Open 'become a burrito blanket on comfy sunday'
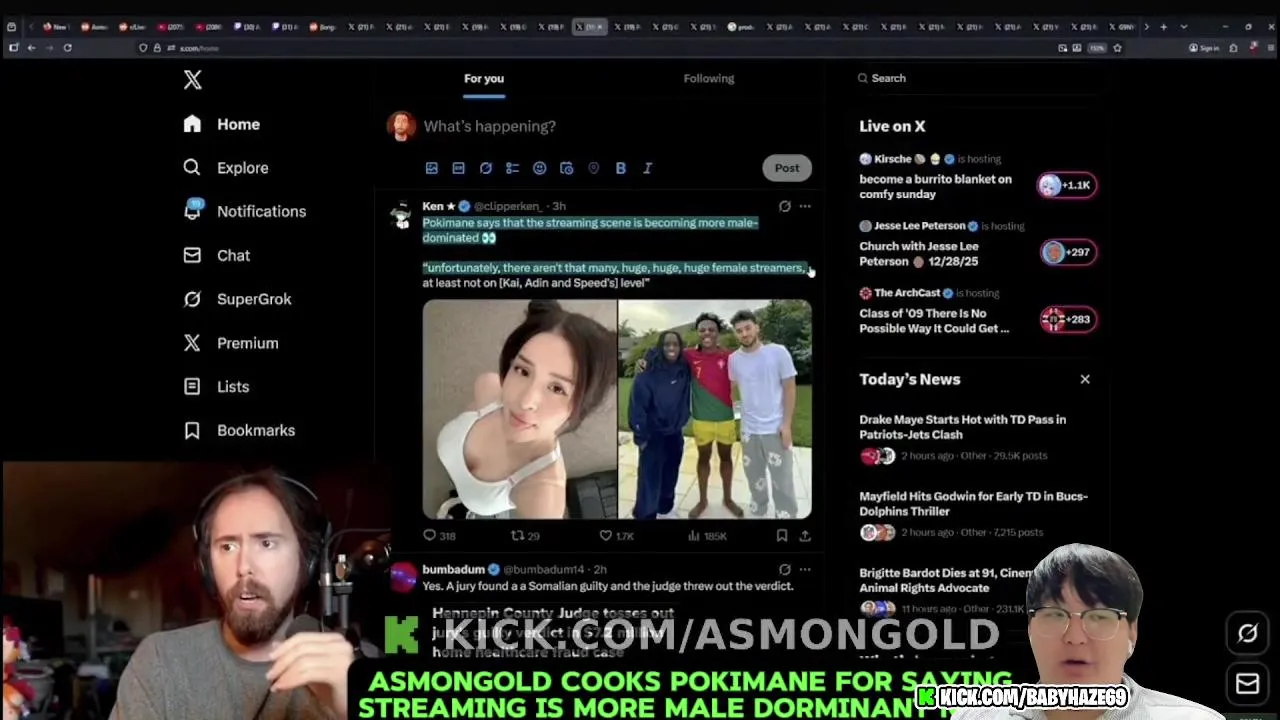 click(x=935, y=187)
